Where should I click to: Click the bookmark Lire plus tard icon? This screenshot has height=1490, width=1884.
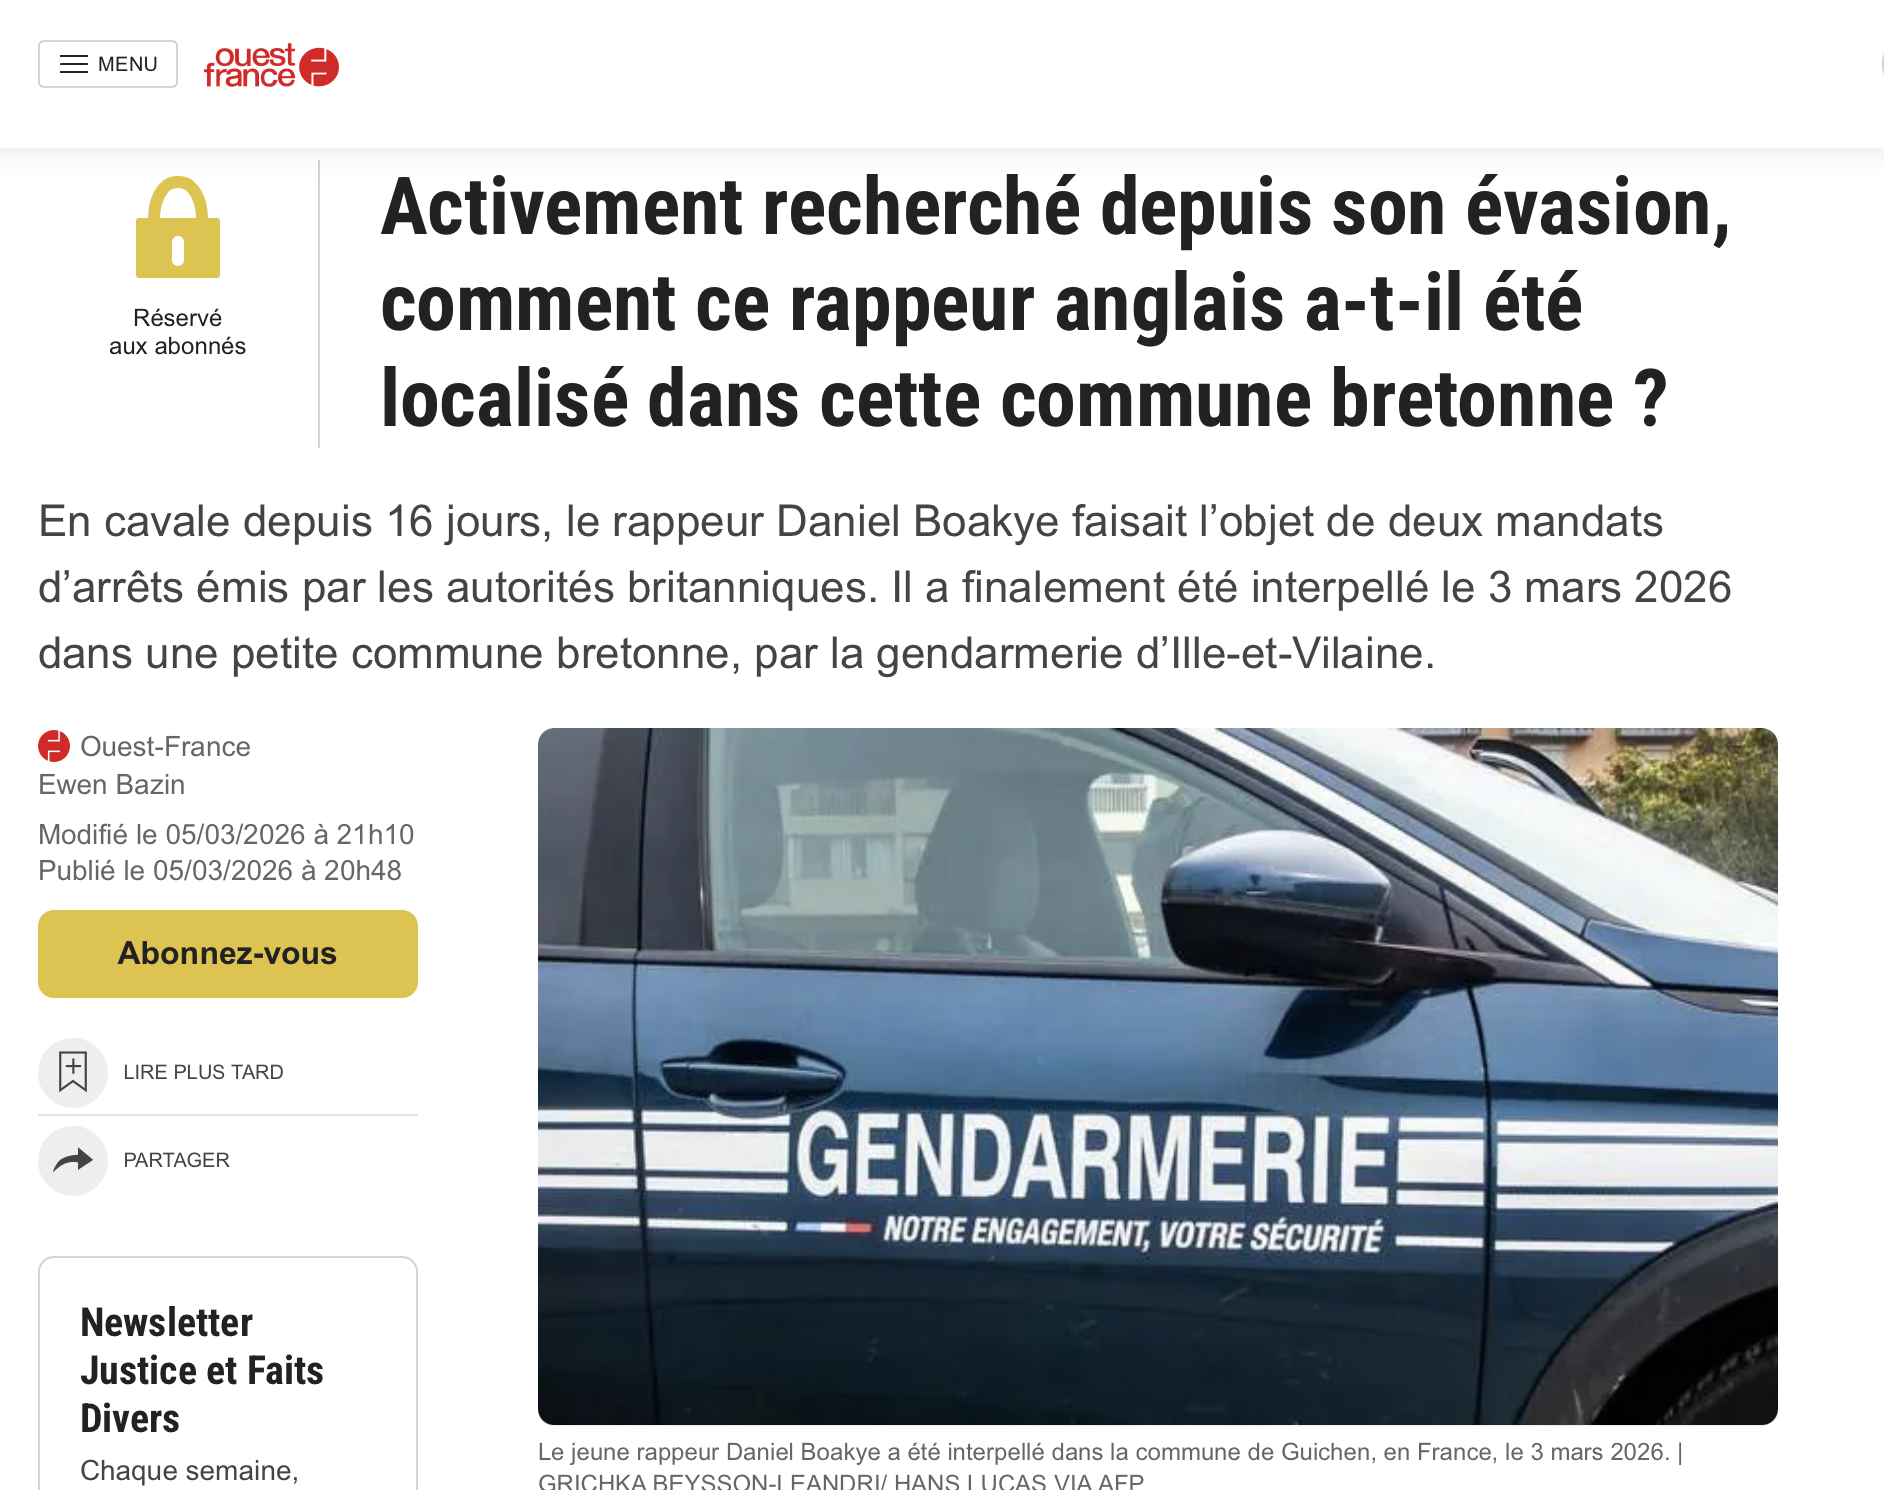click(73, 1072)
